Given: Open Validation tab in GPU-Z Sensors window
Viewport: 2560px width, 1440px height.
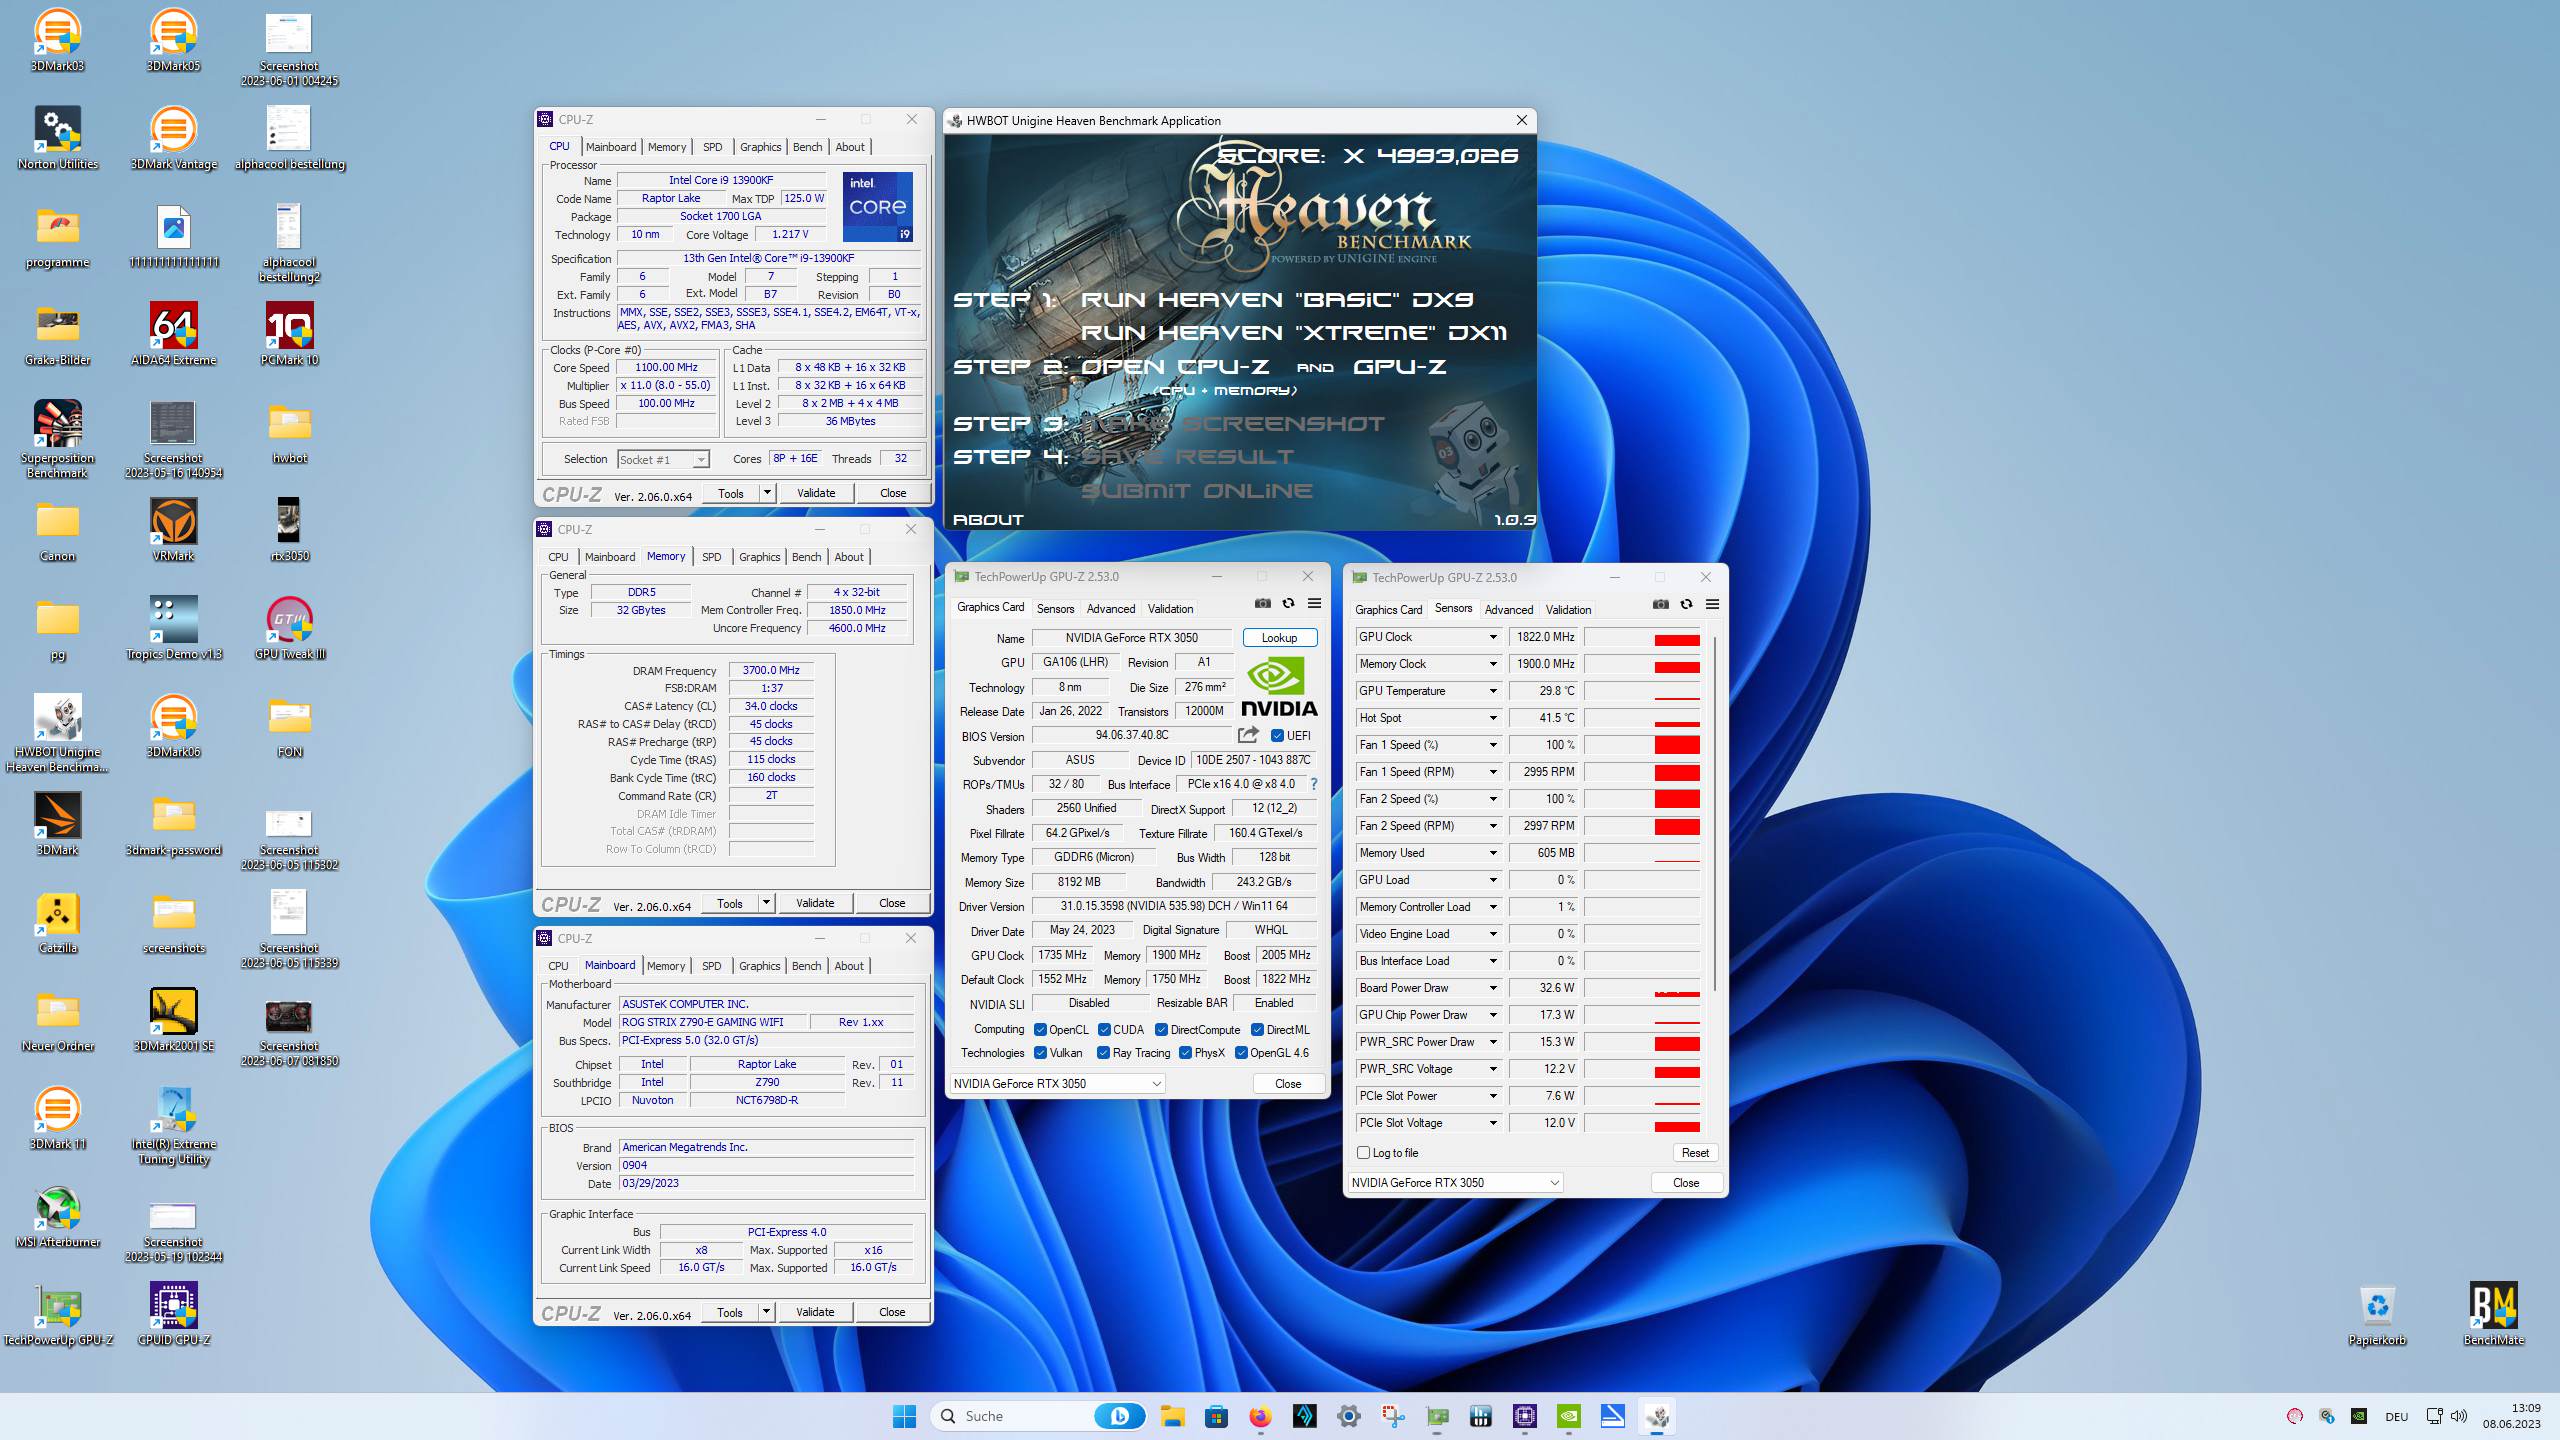Looking at the screenshot, I should (x=1568, y=610).
